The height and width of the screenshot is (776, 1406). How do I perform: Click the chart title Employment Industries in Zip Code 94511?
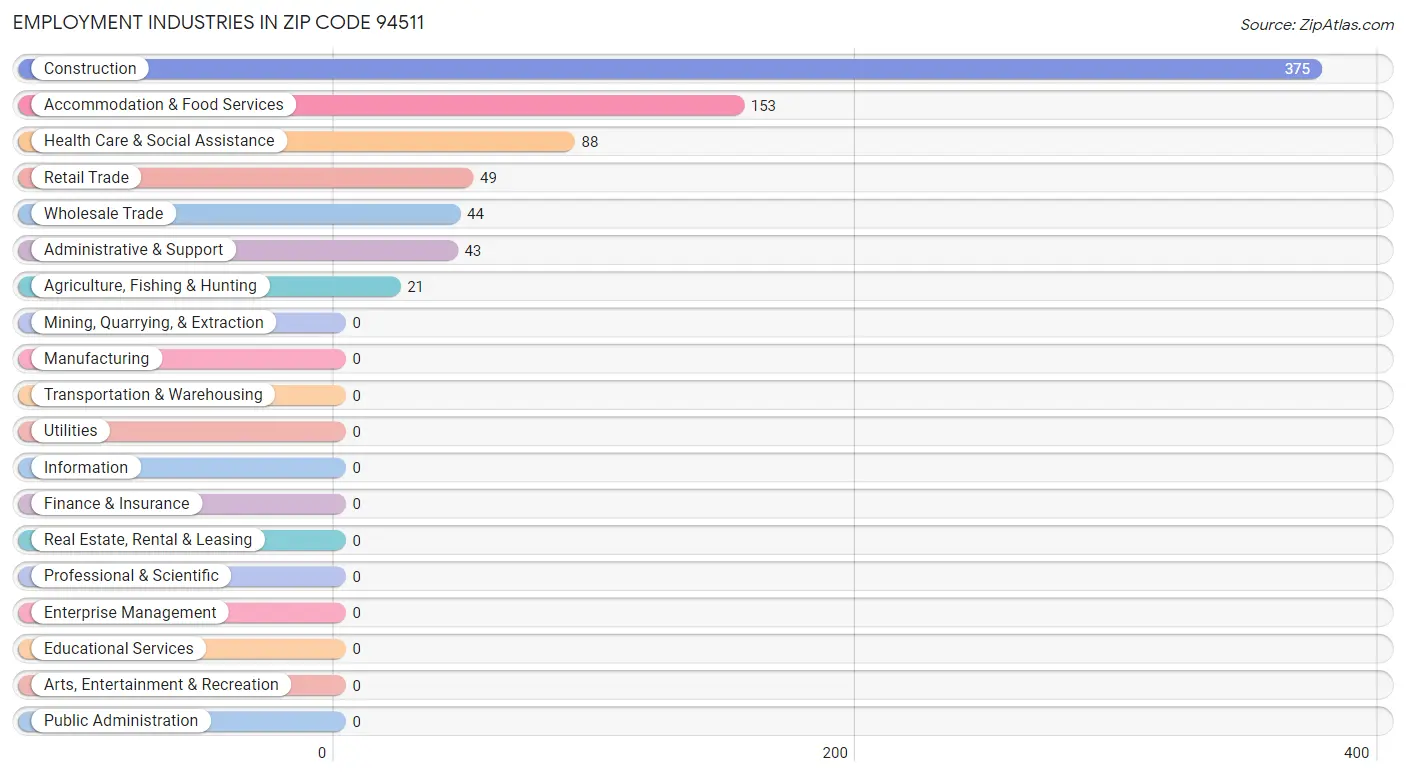tap(219, 23)
